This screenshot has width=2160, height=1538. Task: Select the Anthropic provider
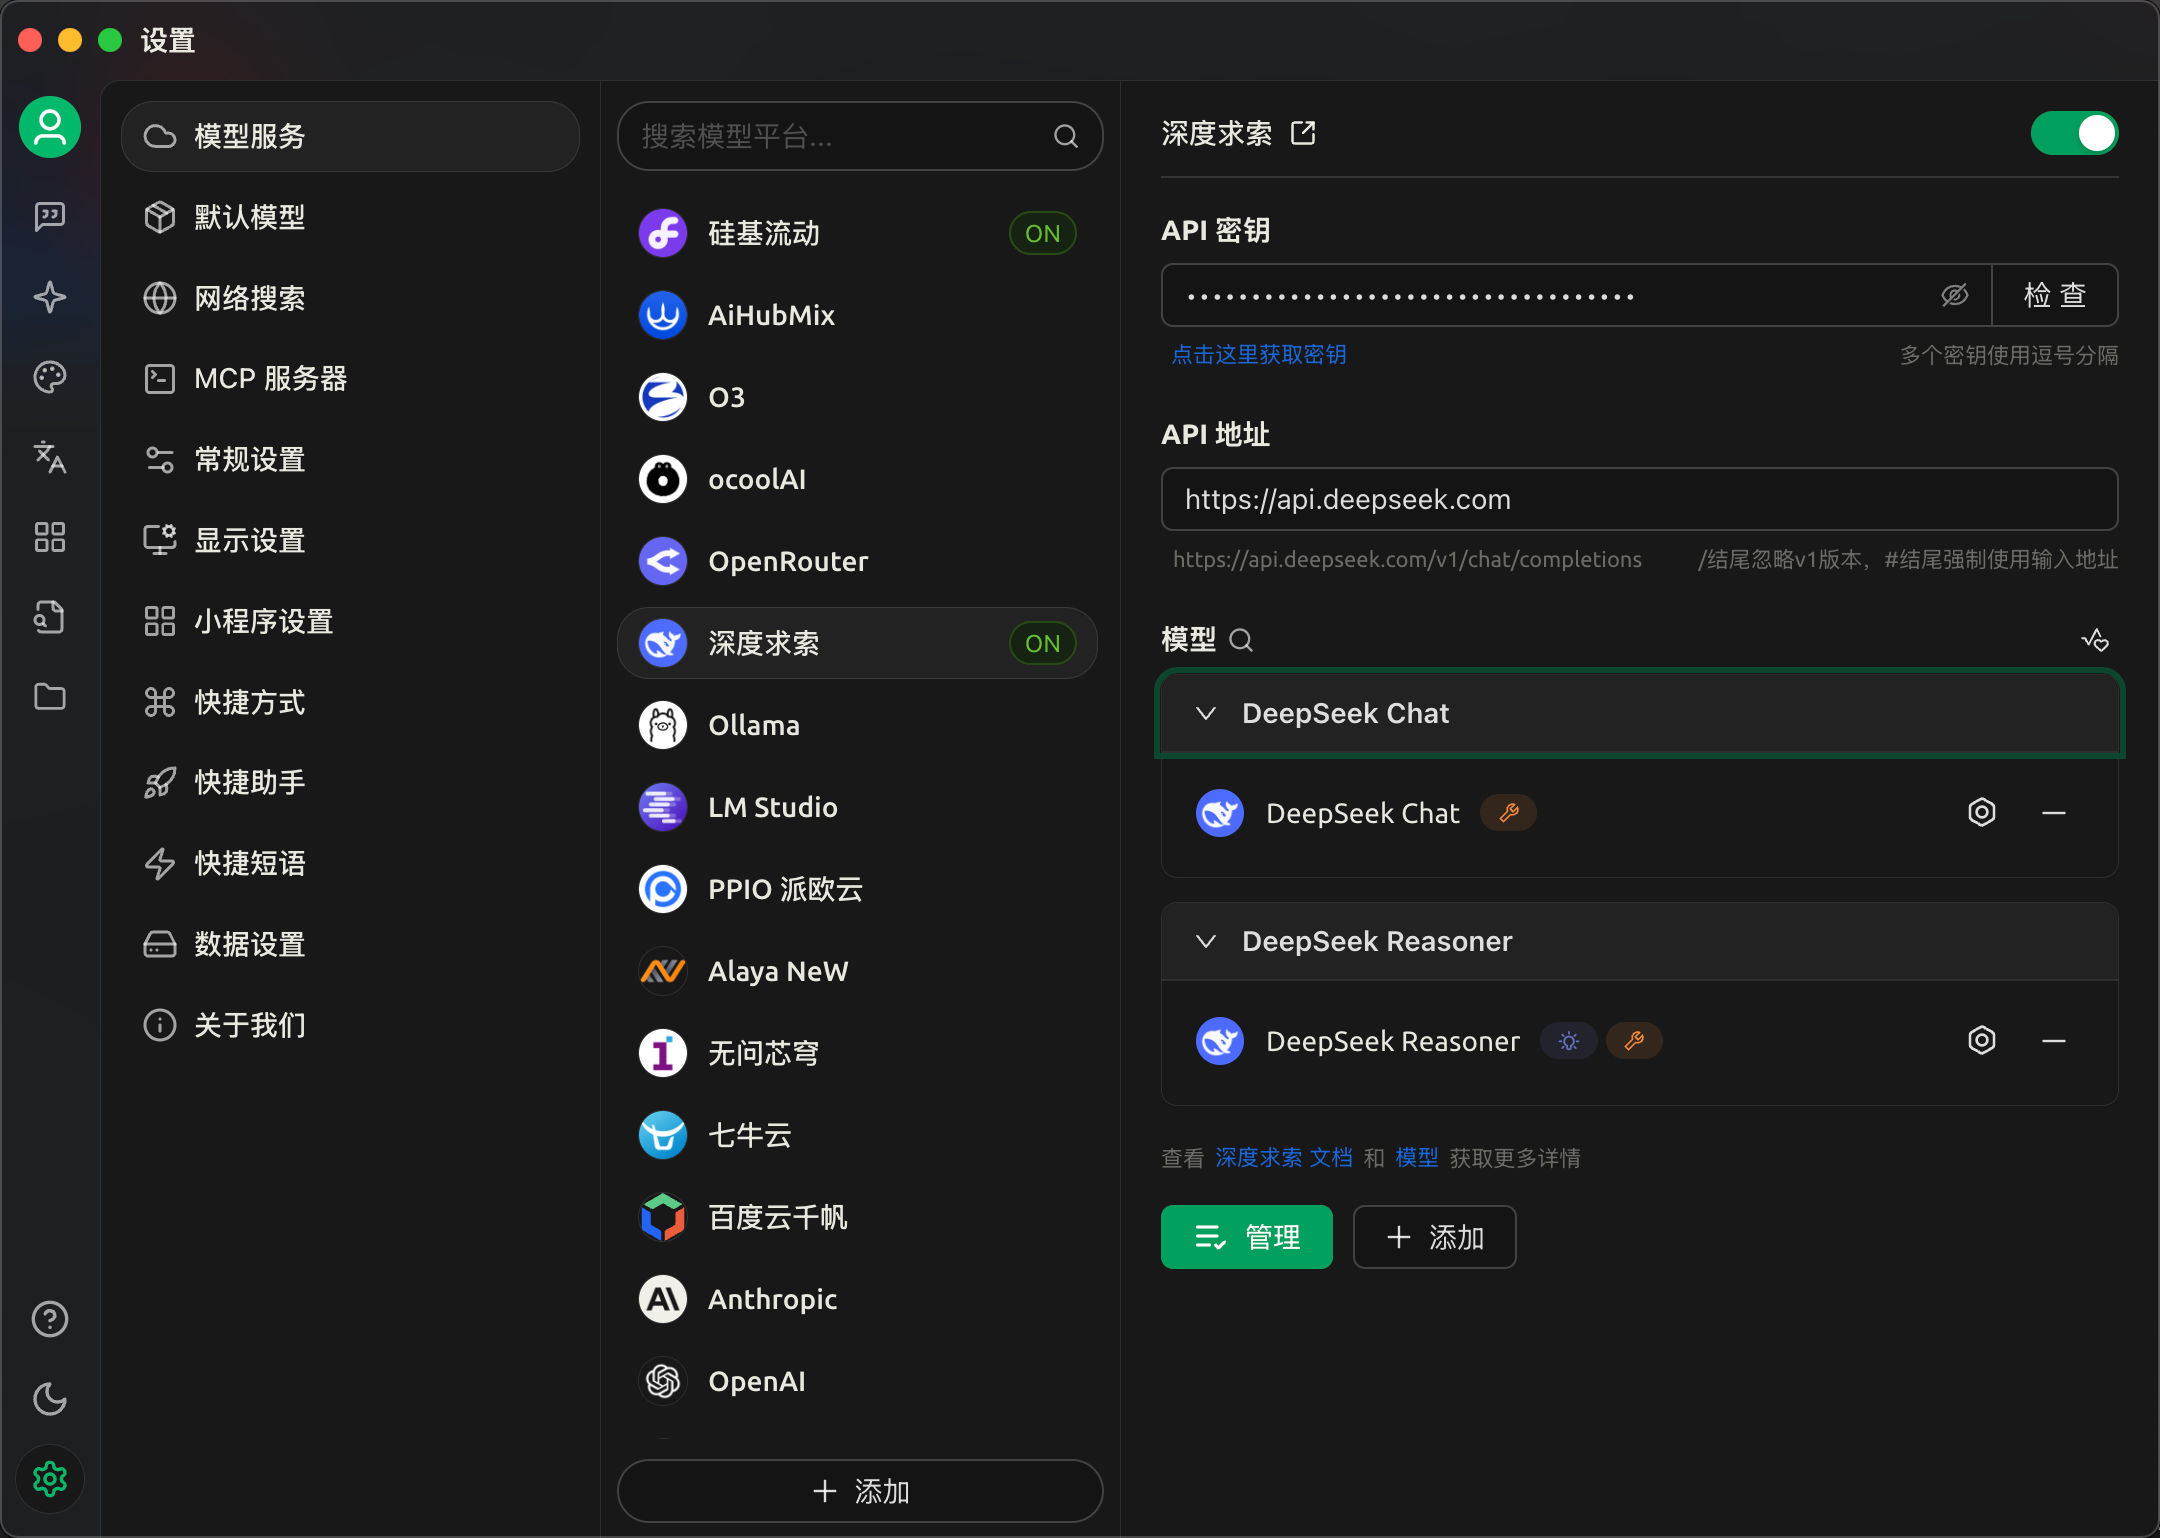[858, 1299]
